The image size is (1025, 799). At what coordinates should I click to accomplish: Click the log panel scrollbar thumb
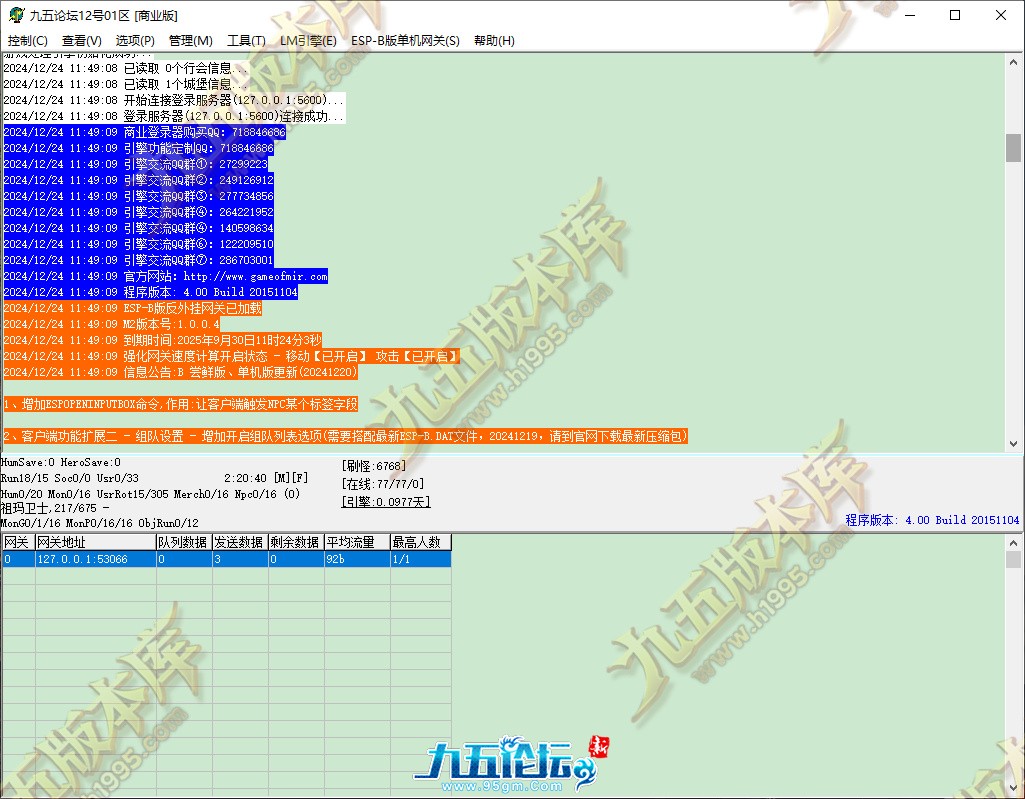click(1013, 146)
